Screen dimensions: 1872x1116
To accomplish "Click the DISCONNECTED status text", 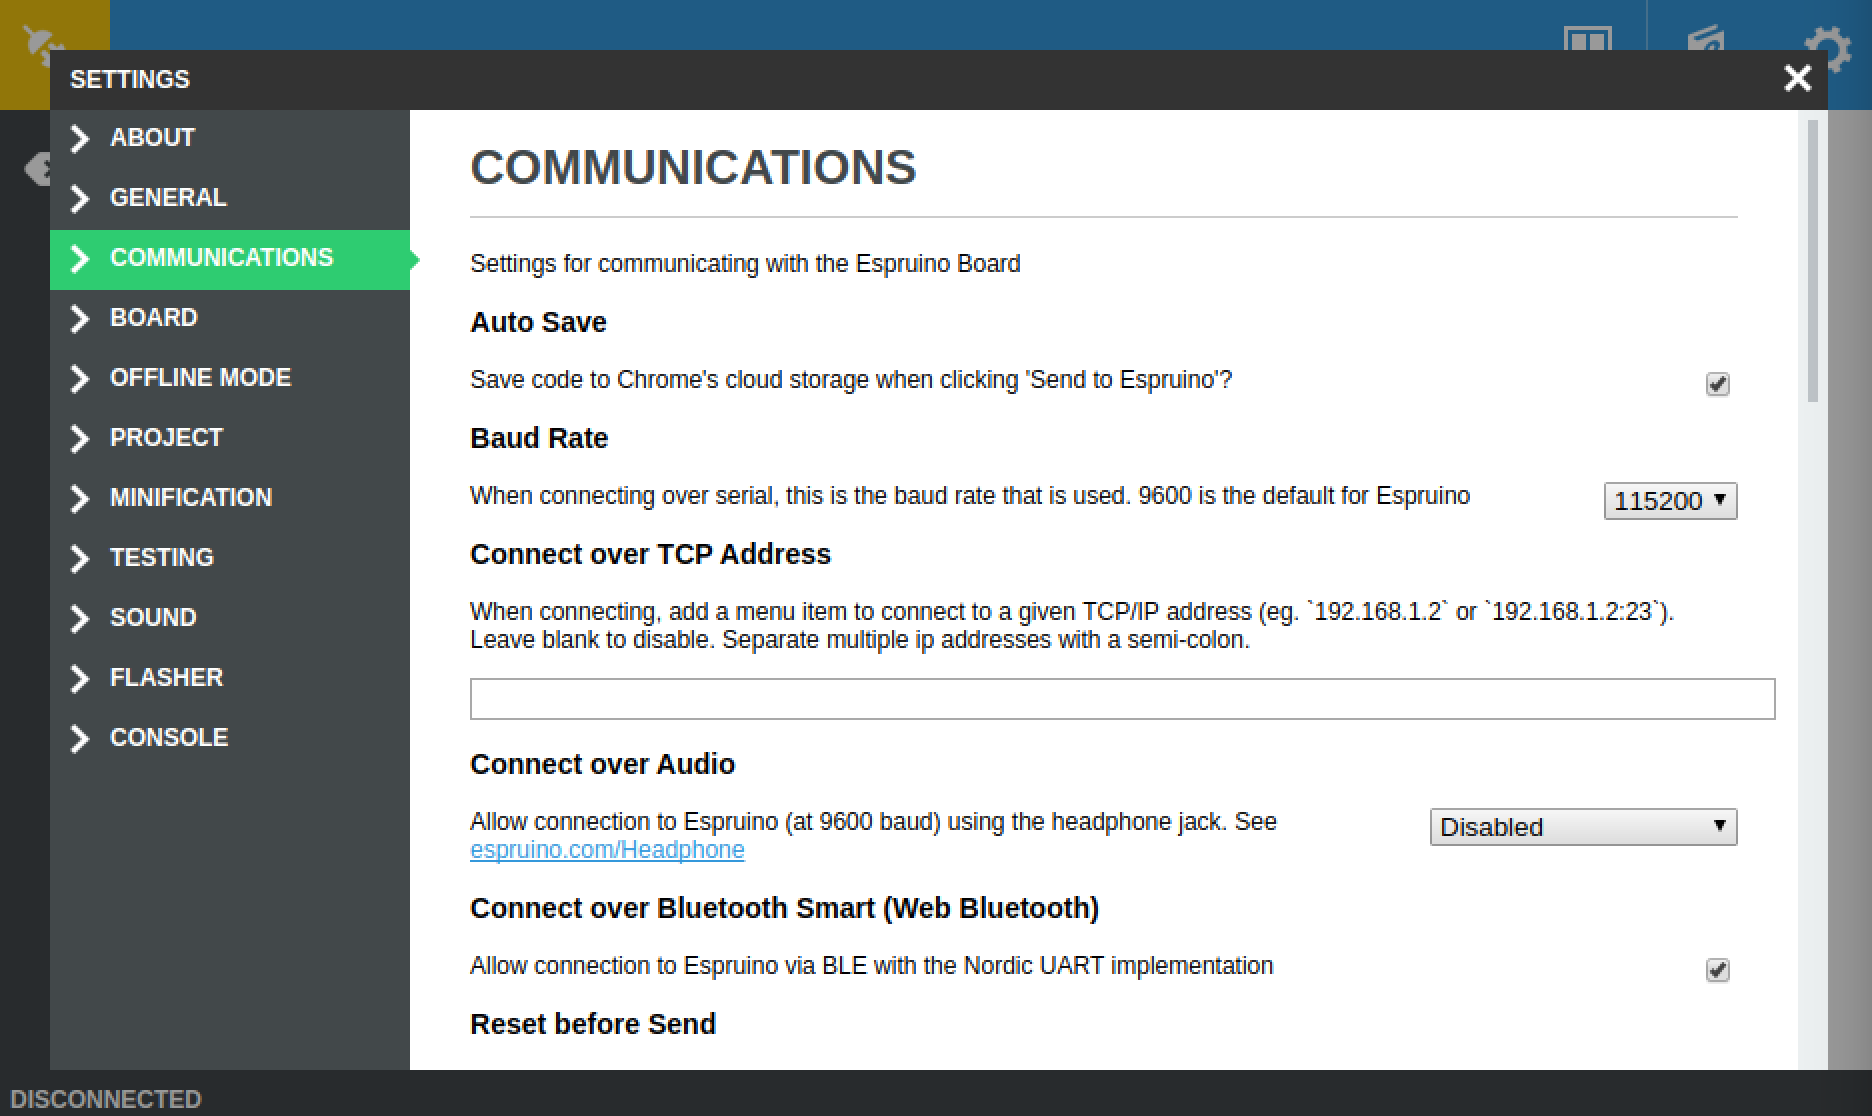I will pos(106,1099).
